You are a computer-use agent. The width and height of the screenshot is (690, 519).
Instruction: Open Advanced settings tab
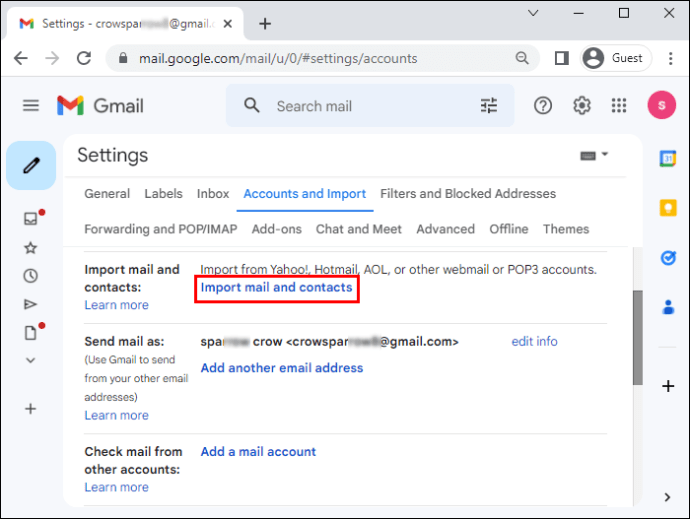[445, 229]
